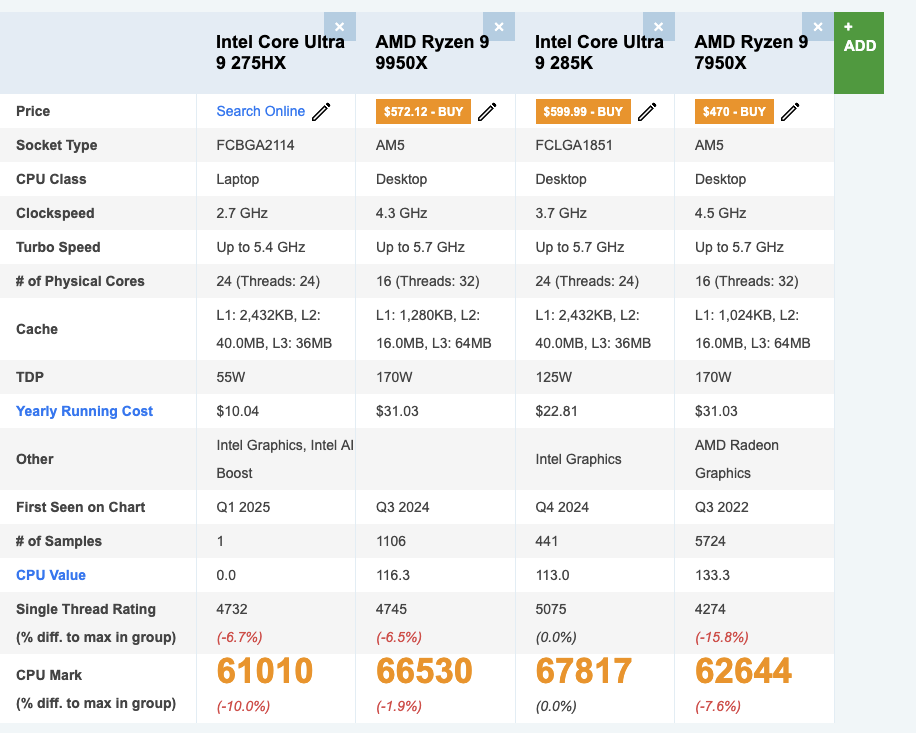Viewport: 916px width, 733px height.
Task: Click the $470 - BUY button
Action: tap(734, 112)
